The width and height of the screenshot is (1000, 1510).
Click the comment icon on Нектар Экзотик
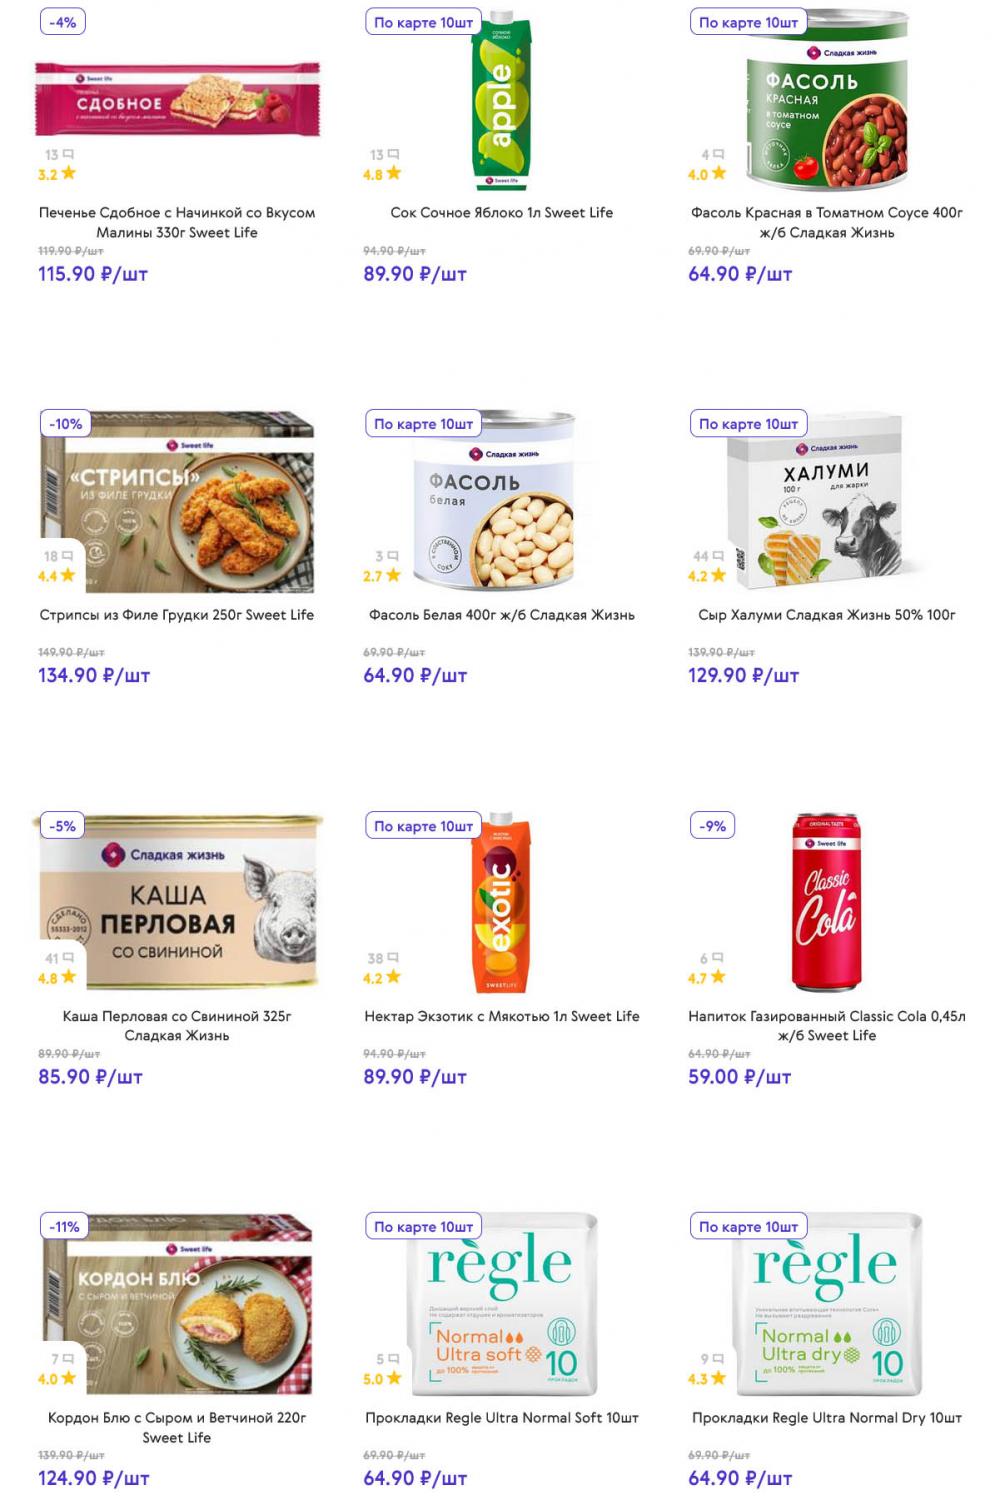coord(393,958)
